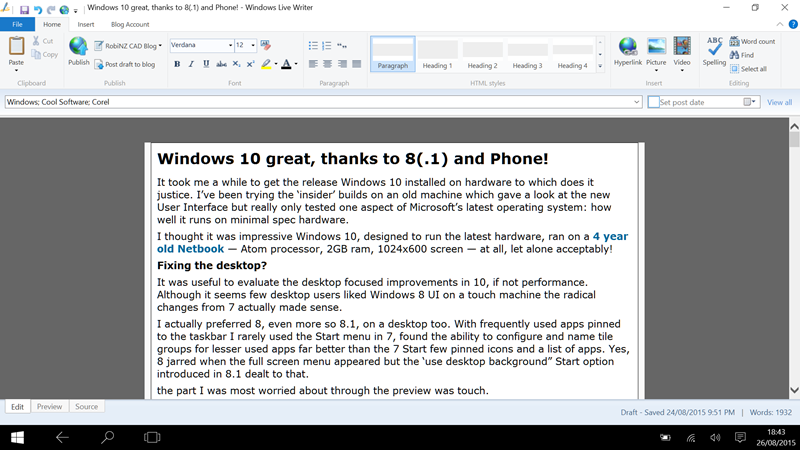Click the clear formatting icon
The image size is (800, 450).
click(265, 45)
